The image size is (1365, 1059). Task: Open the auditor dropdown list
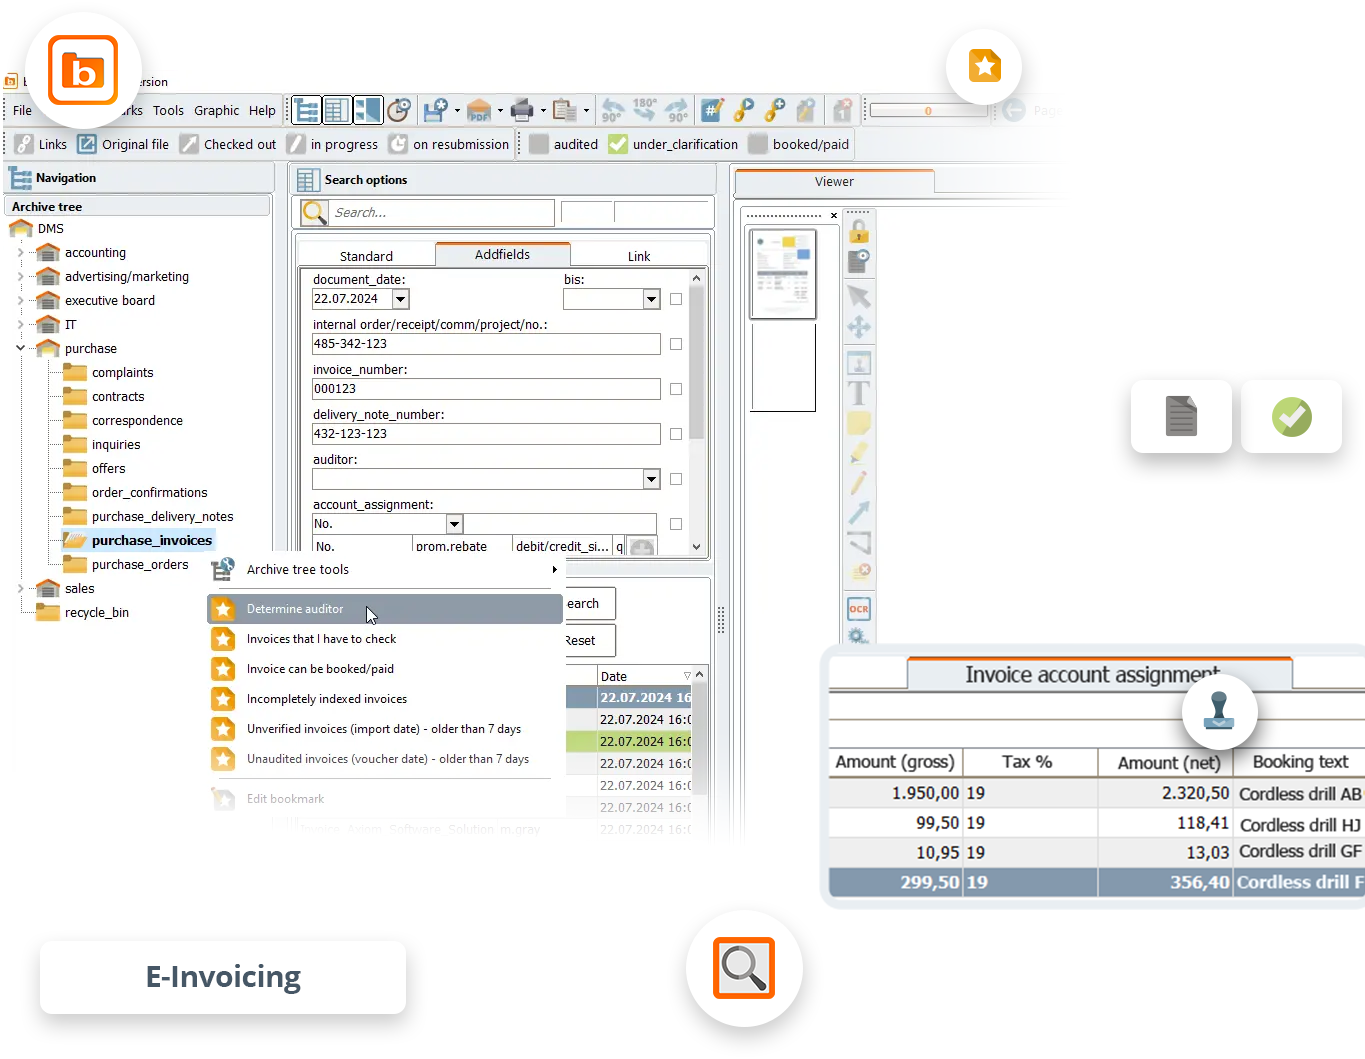pos(651,479)
